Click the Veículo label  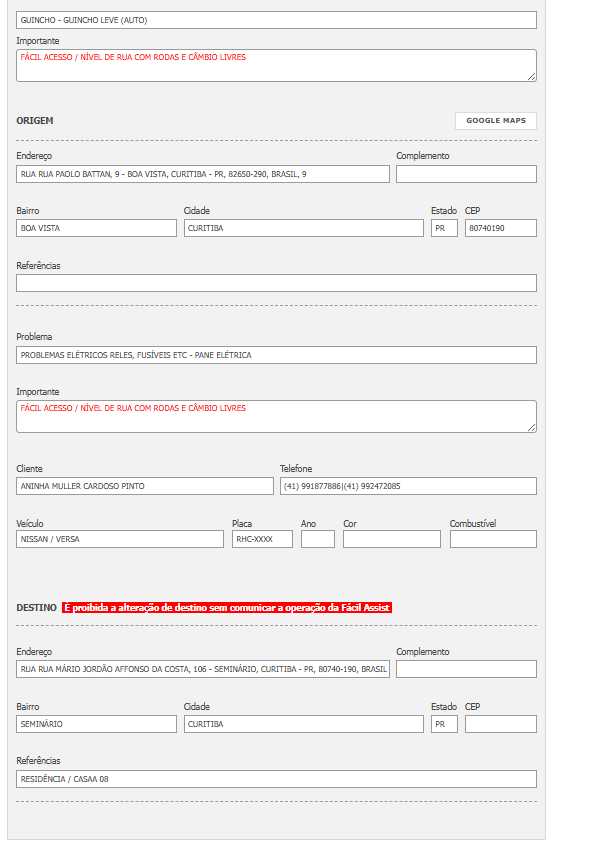[30, 523]
